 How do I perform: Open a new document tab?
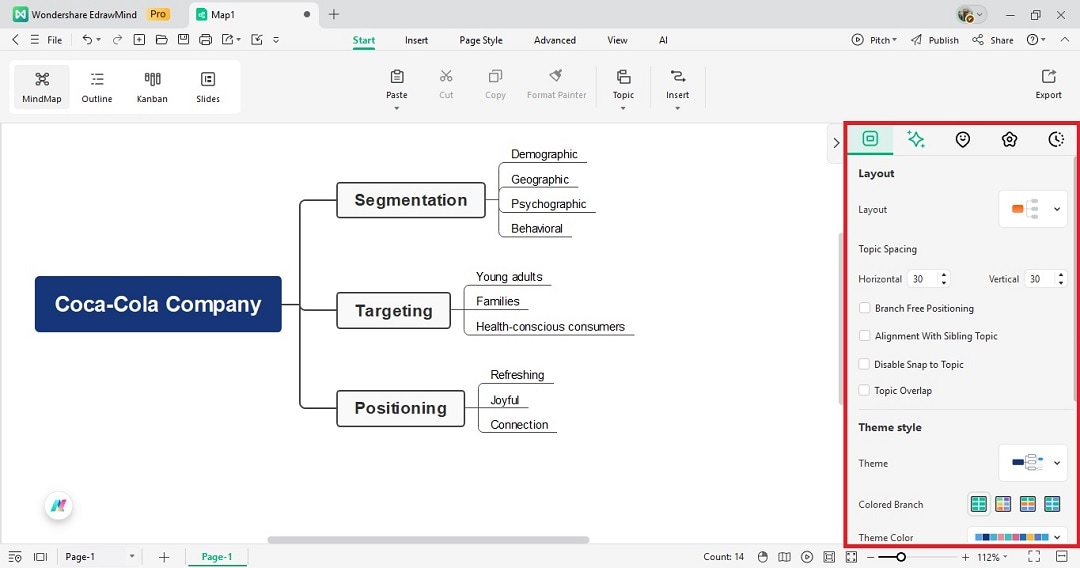coord(334,14)
